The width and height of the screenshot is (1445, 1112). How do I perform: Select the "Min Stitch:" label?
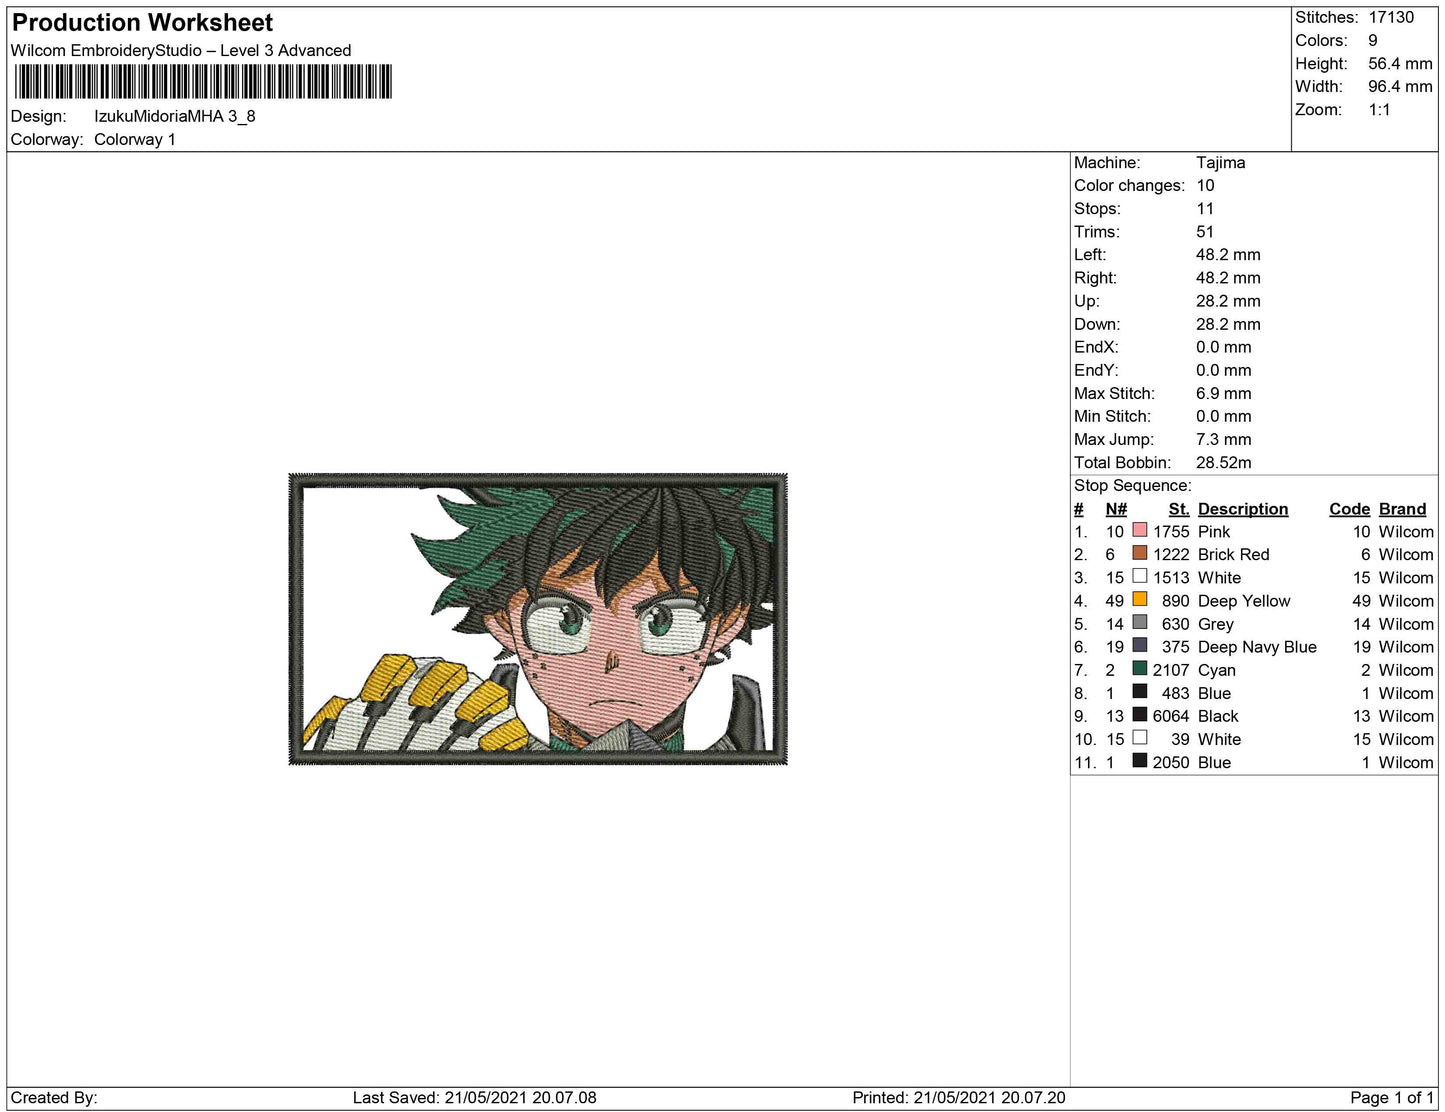[x=1112, y=416]
